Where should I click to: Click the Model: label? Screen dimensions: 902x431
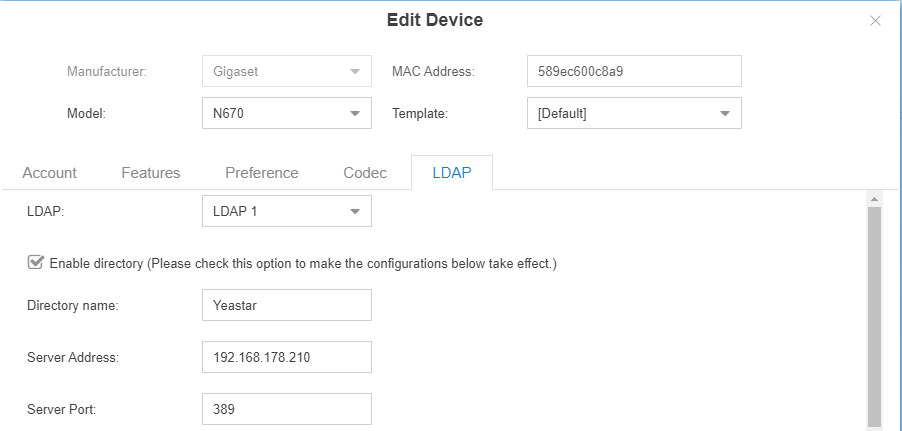point(86,113)
